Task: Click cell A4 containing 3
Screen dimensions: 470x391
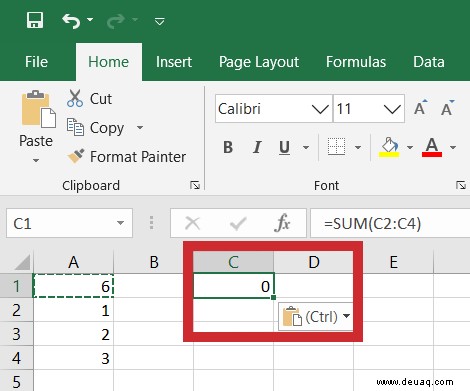Action: click(x=73, y=358)
